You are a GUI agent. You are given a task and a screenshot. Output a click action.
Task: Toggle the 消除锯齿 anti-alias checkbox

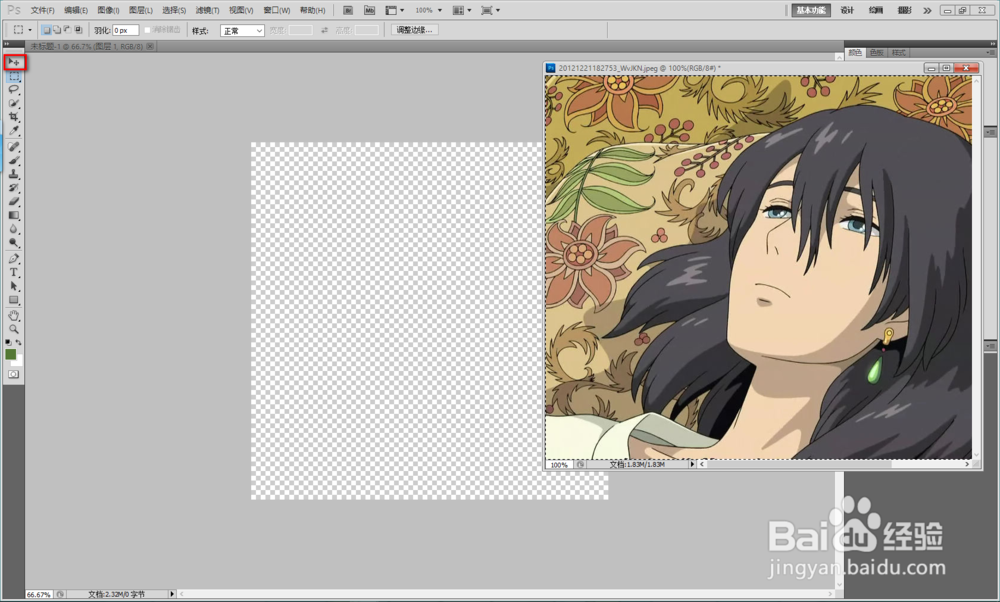click(x=147, y=30)
